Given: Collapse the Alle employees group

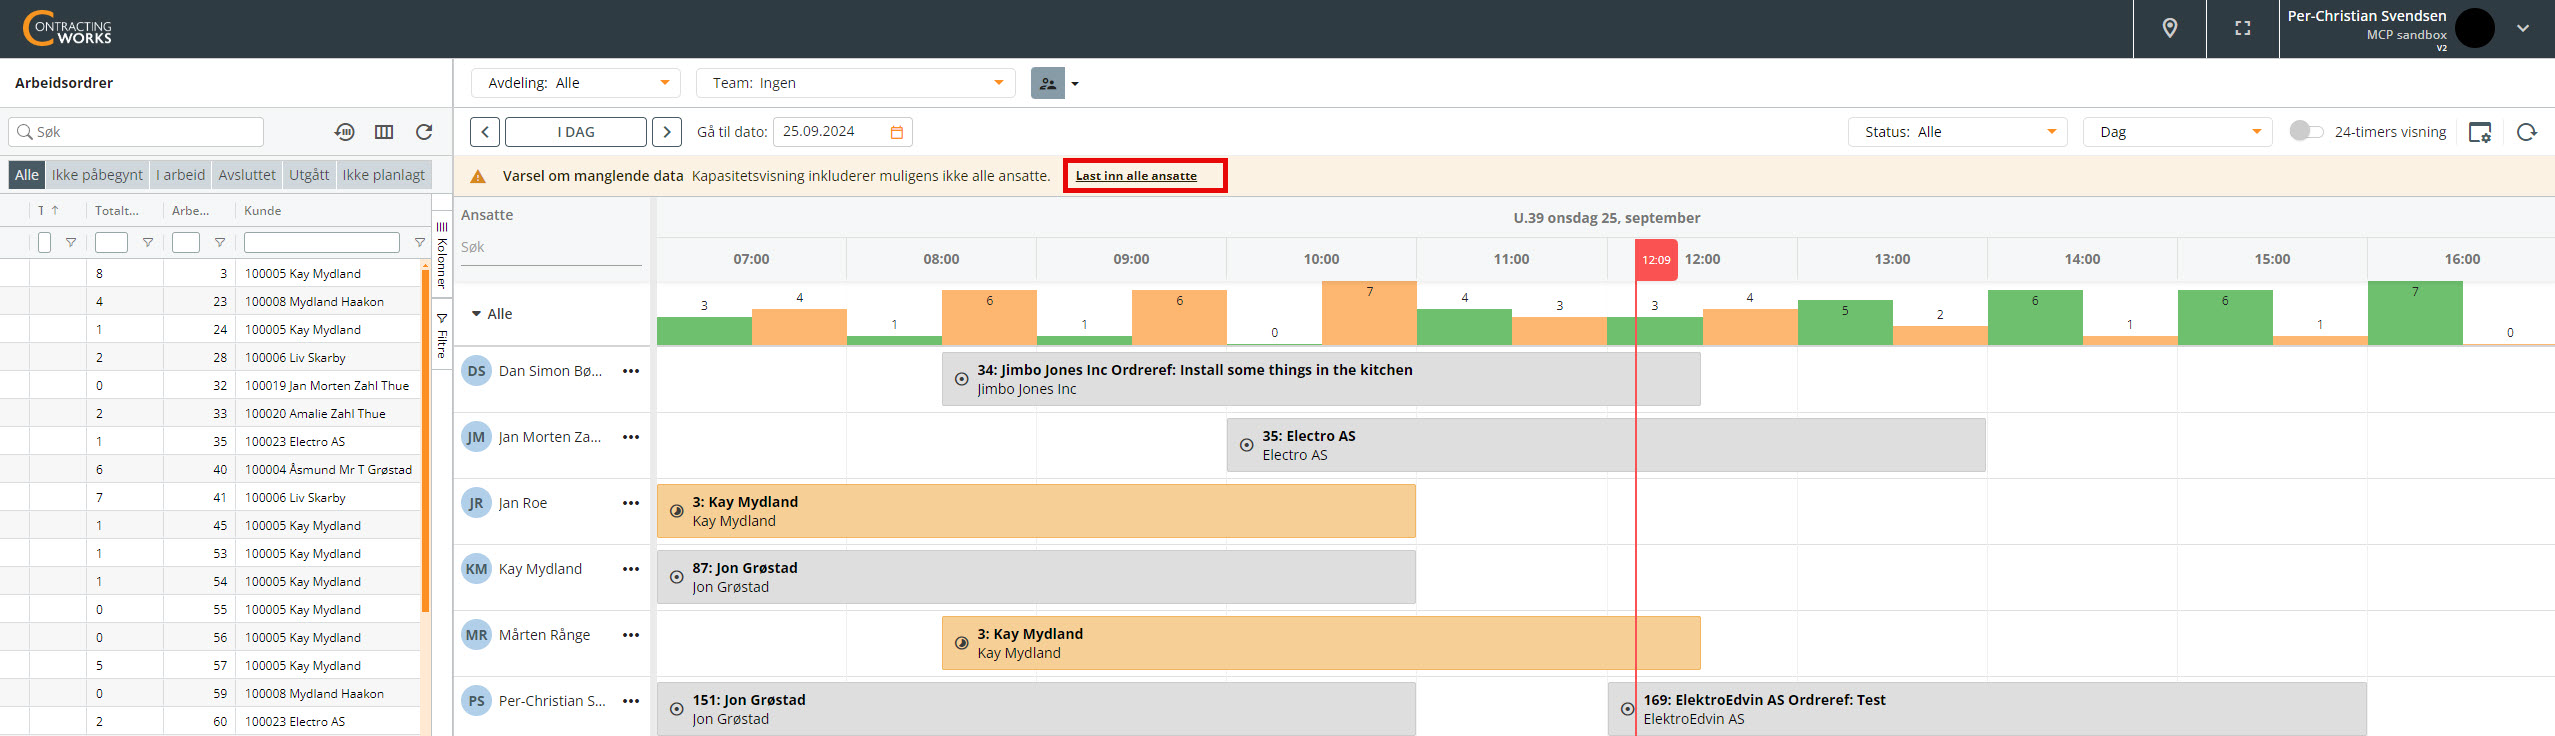Looking at the screenshot, I should click(x=477, y=314).
